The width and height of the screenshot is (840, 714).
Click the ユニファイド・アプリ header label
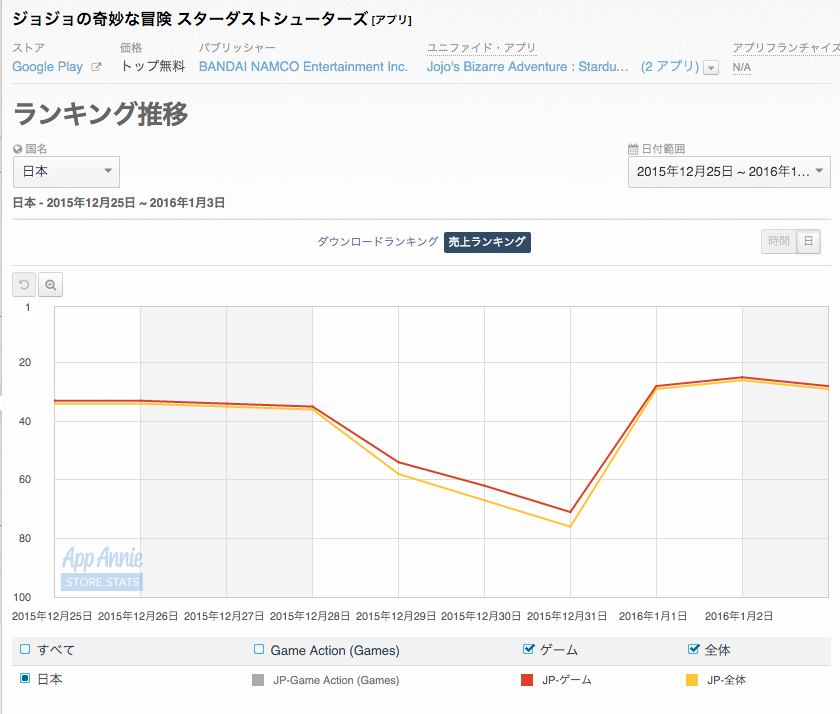pyautogui.click(x=481, y=48)
